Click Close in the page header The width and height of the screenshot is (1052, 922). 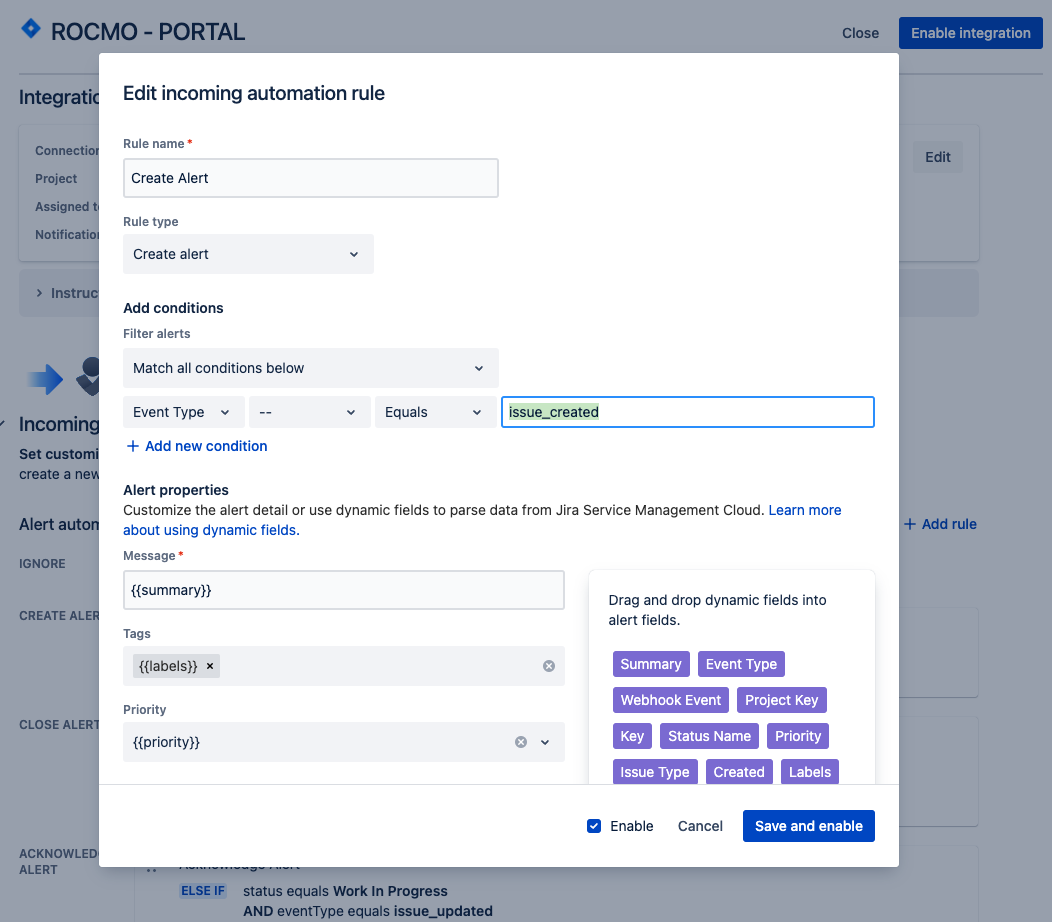coord(860,33)
